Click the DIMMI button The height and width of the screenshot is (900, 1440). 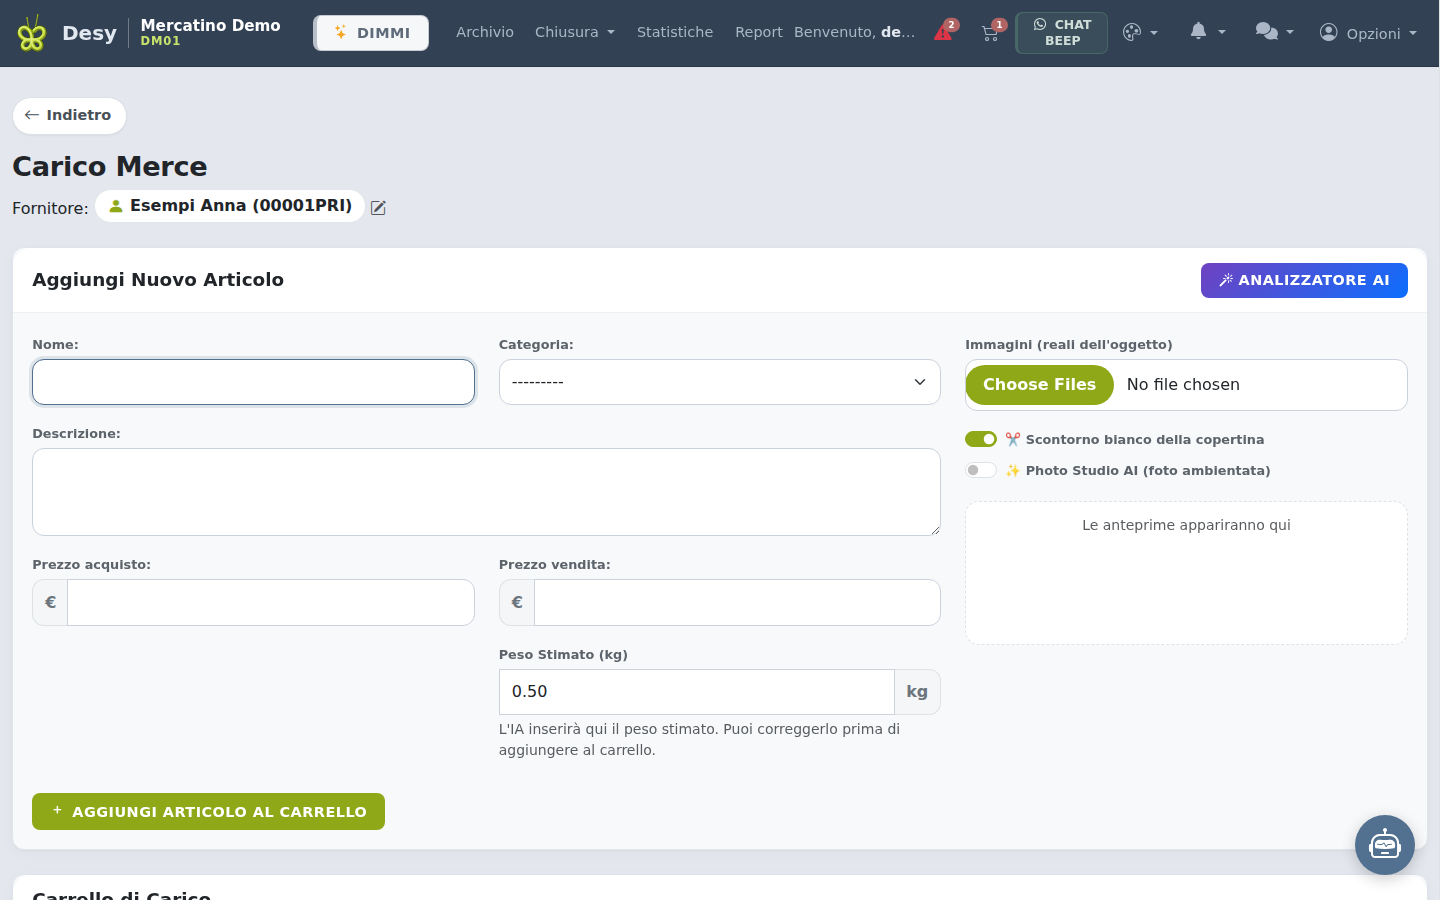point(371,33)
